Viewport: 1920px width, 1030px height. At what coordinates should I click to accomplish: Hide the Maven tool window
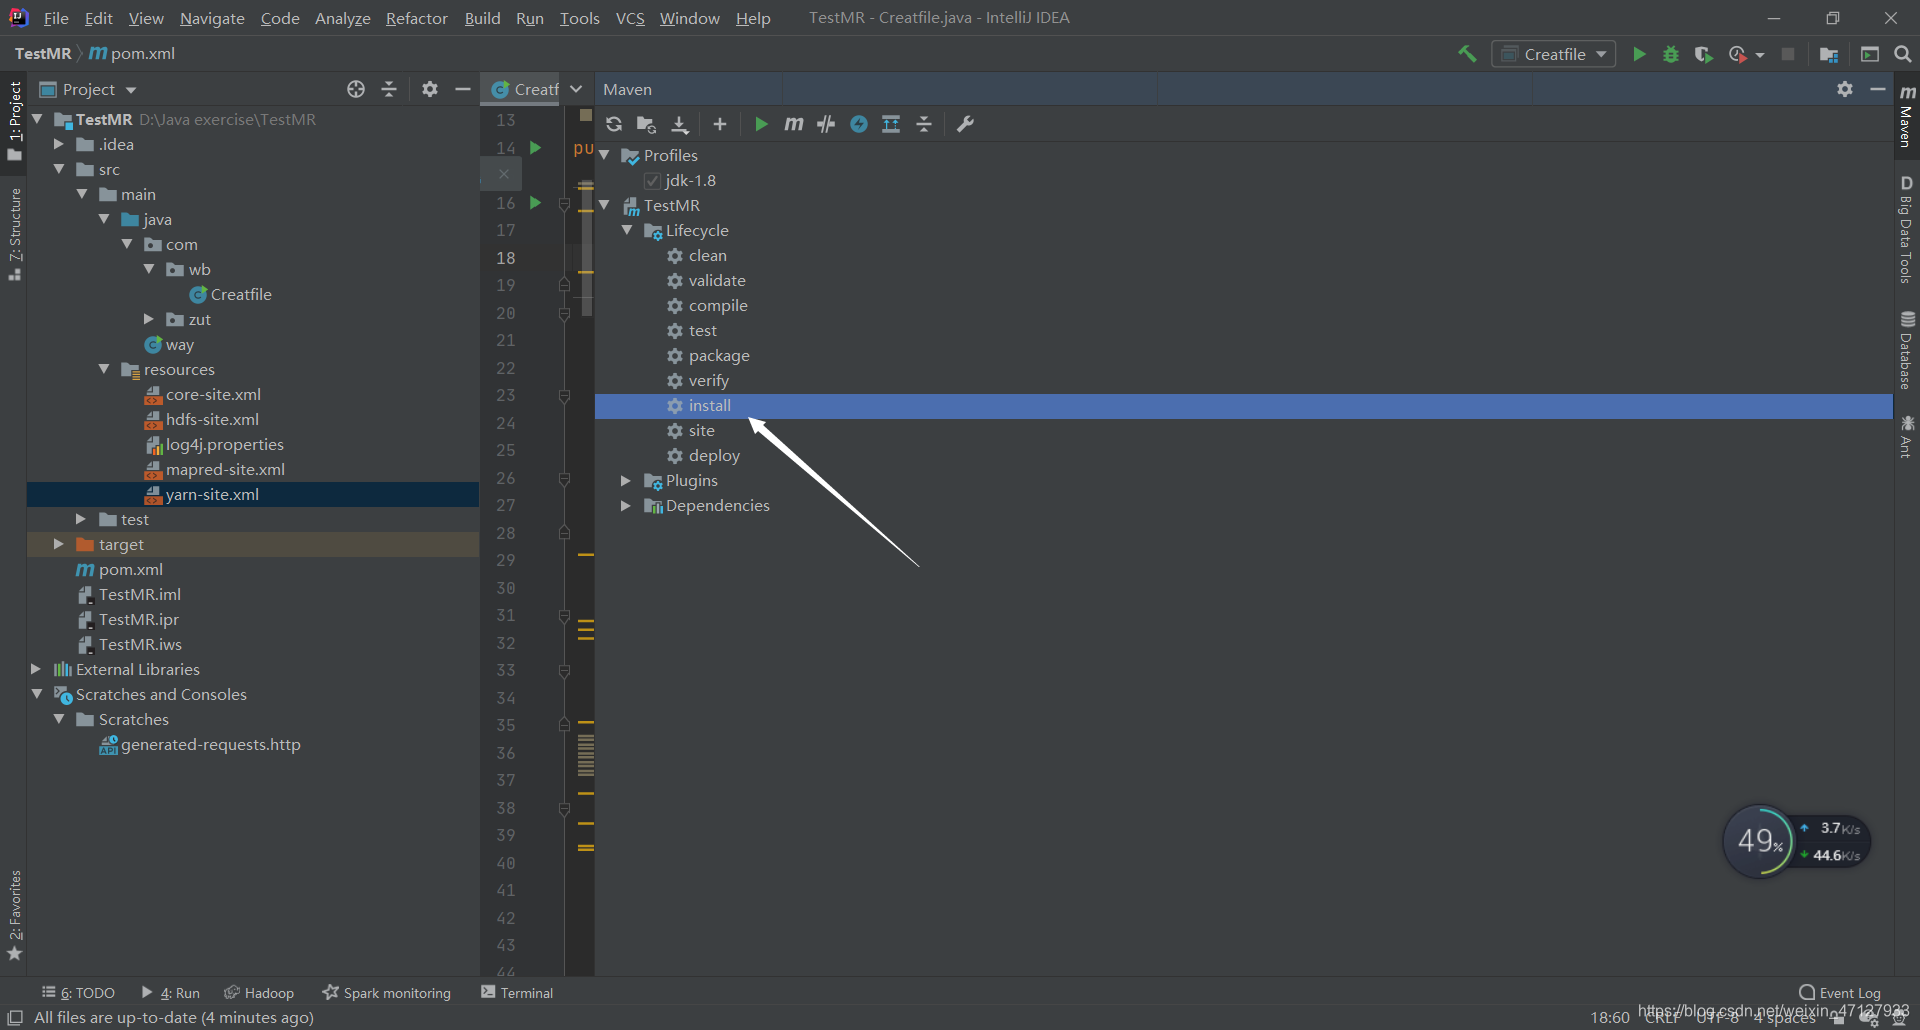[x=1877, y=89]
